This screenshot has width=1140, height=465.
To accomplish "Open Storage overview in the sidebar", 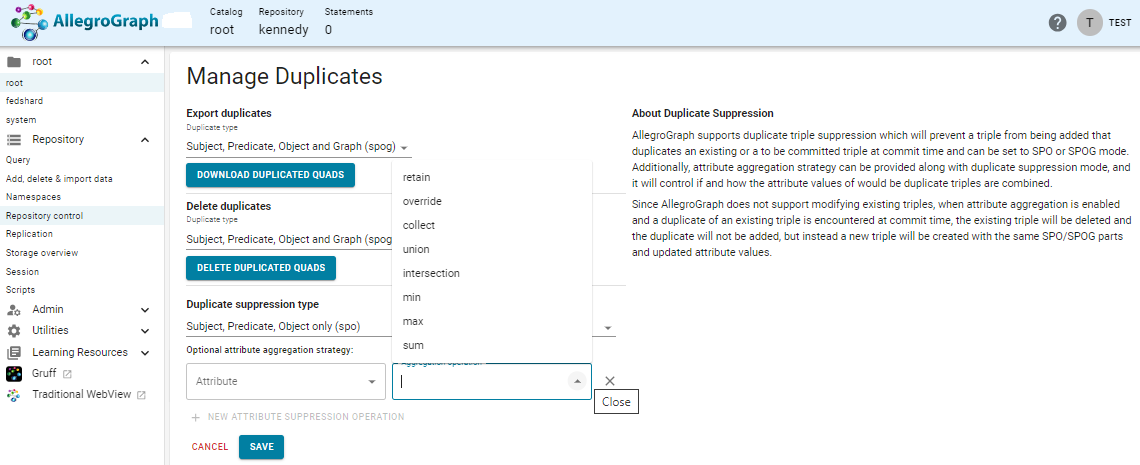I will point(42,253).
